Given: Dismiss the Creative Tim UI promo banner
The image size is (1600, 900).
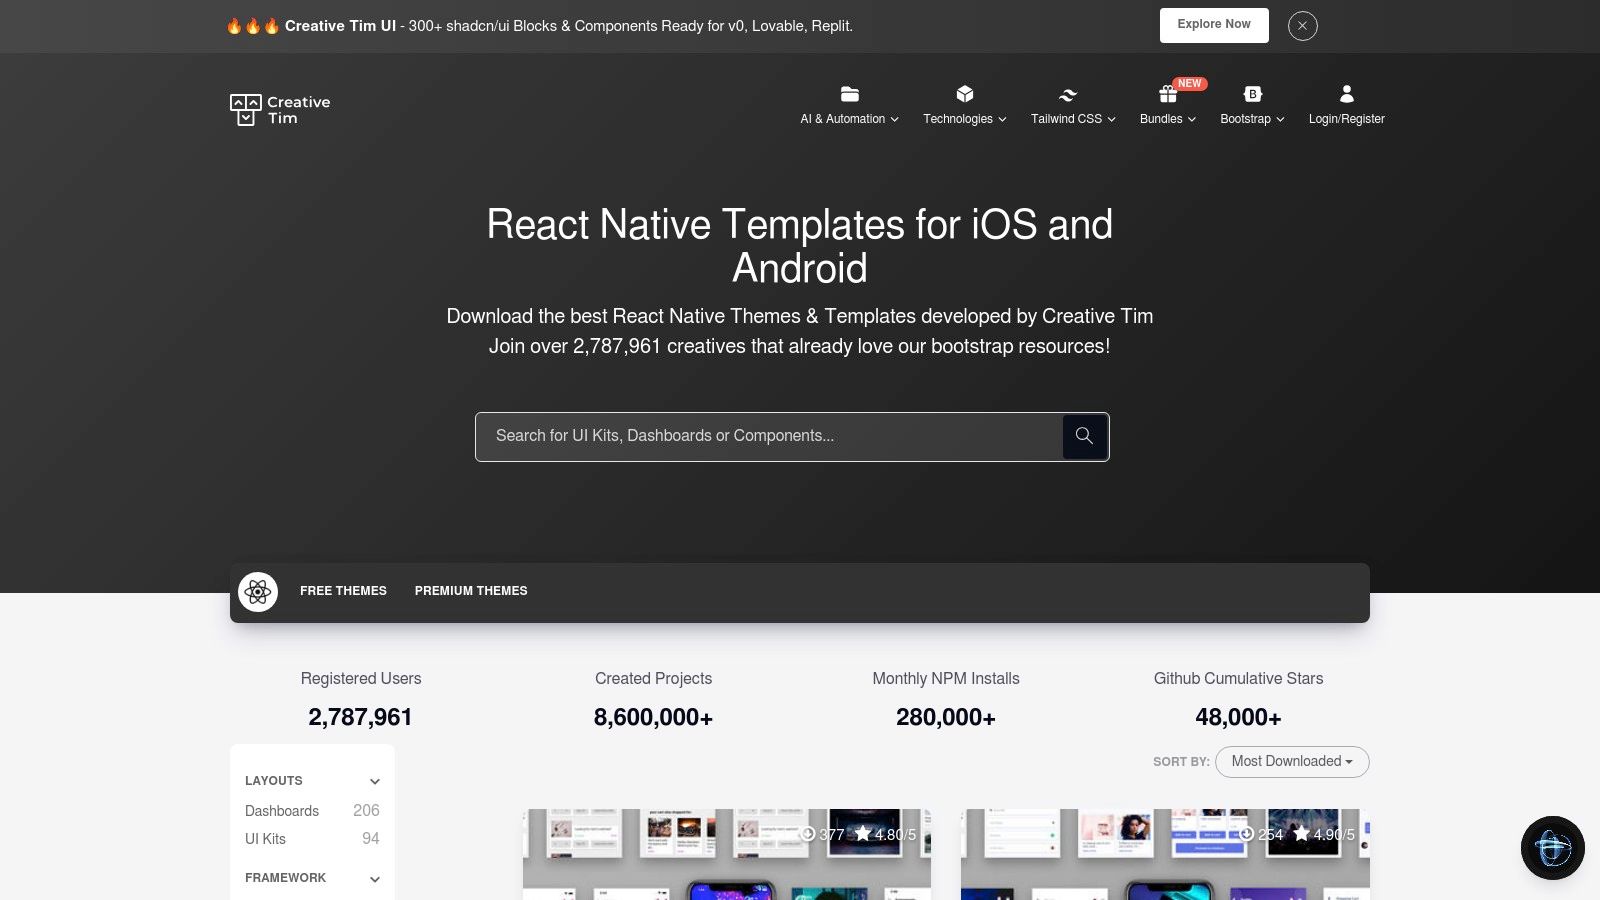Looking at the screenshot, I should point(1302,26).
